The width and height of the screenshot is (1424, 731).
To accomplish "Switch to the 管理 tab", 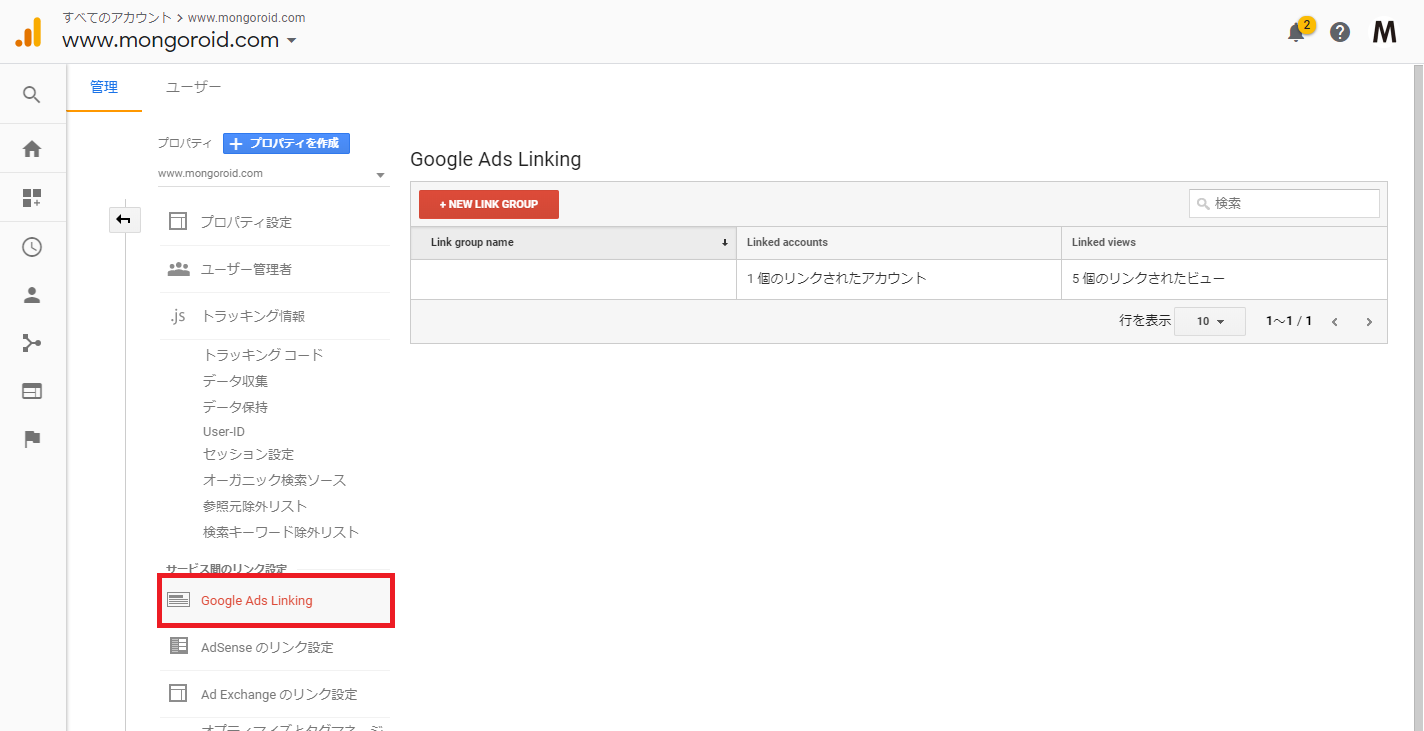I will click(x=104, y=87).
